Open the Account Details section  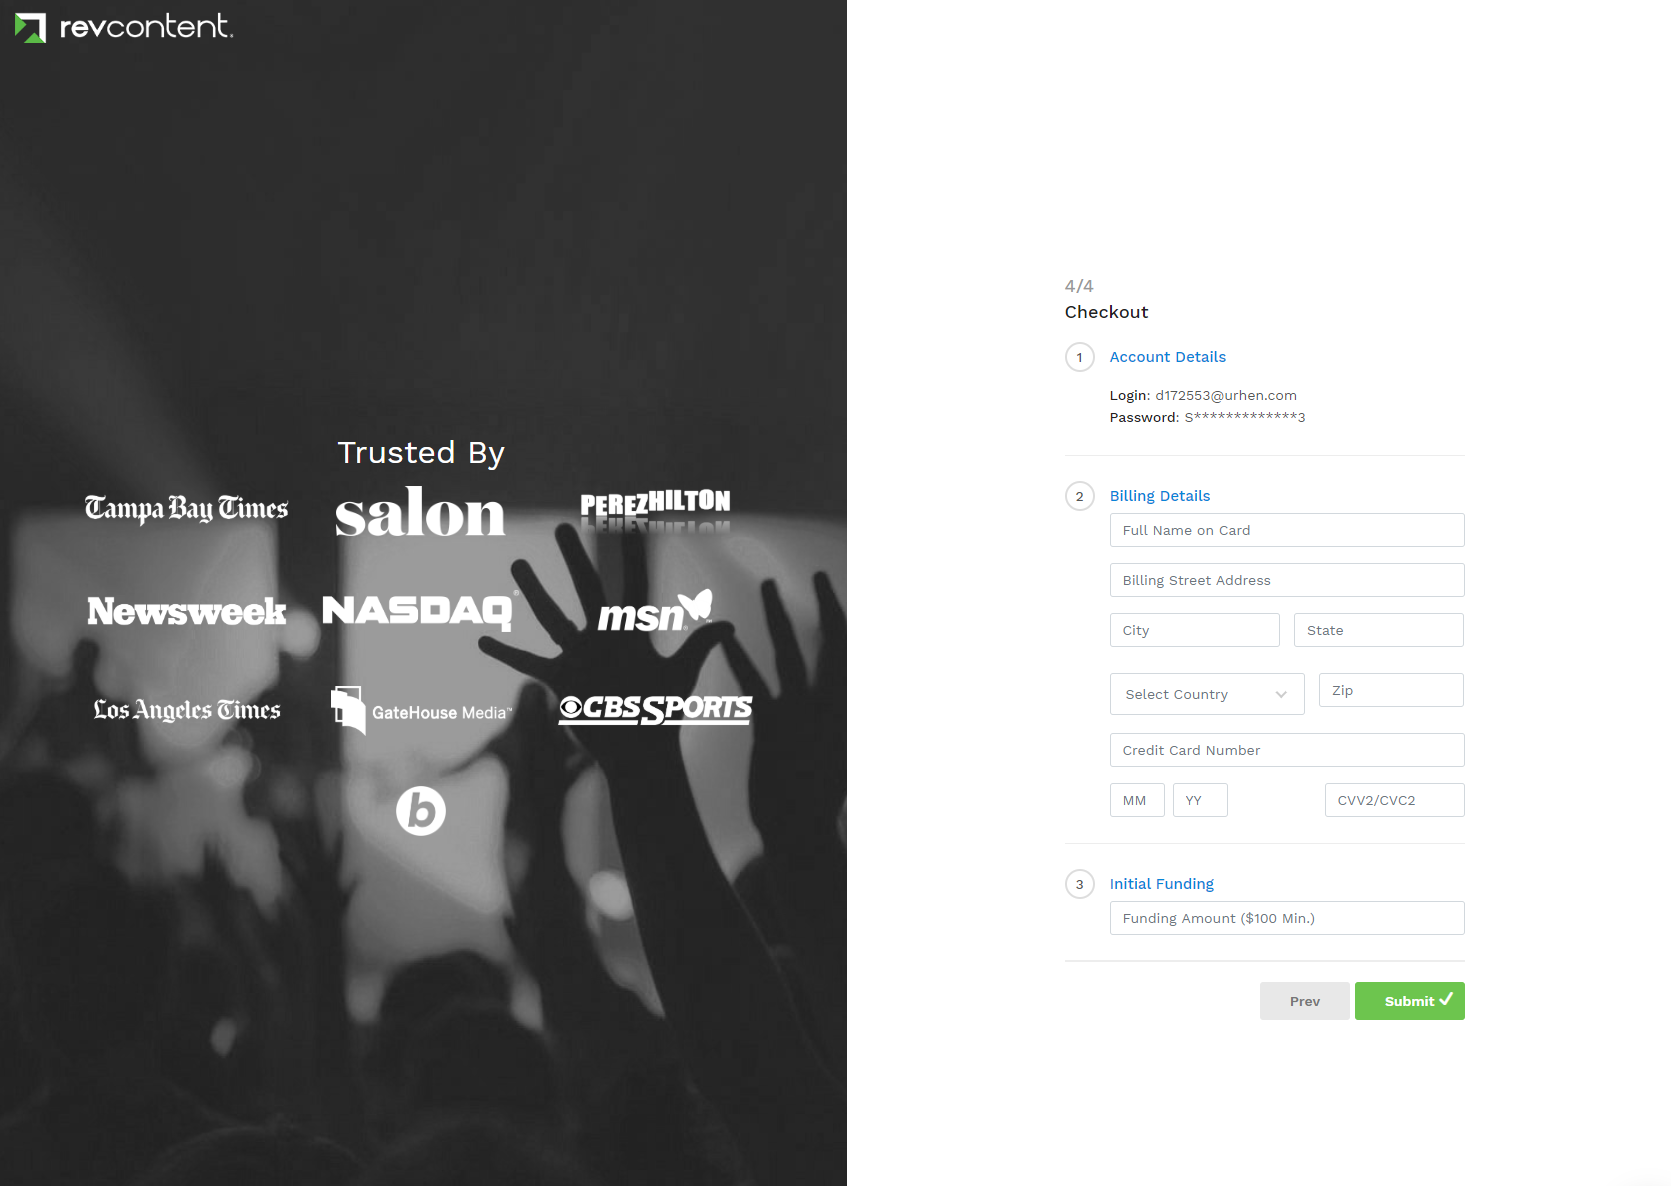(1167, 357)
